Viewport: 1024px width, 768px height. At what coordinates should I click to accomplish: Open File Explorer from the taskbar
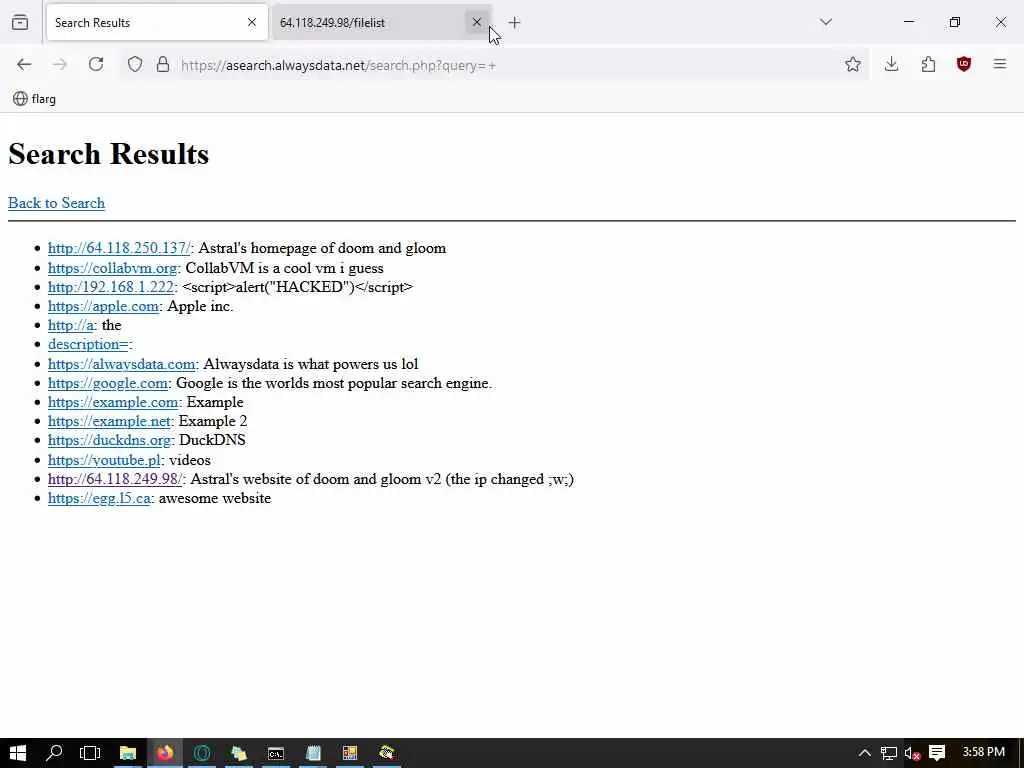pos(127,753)
